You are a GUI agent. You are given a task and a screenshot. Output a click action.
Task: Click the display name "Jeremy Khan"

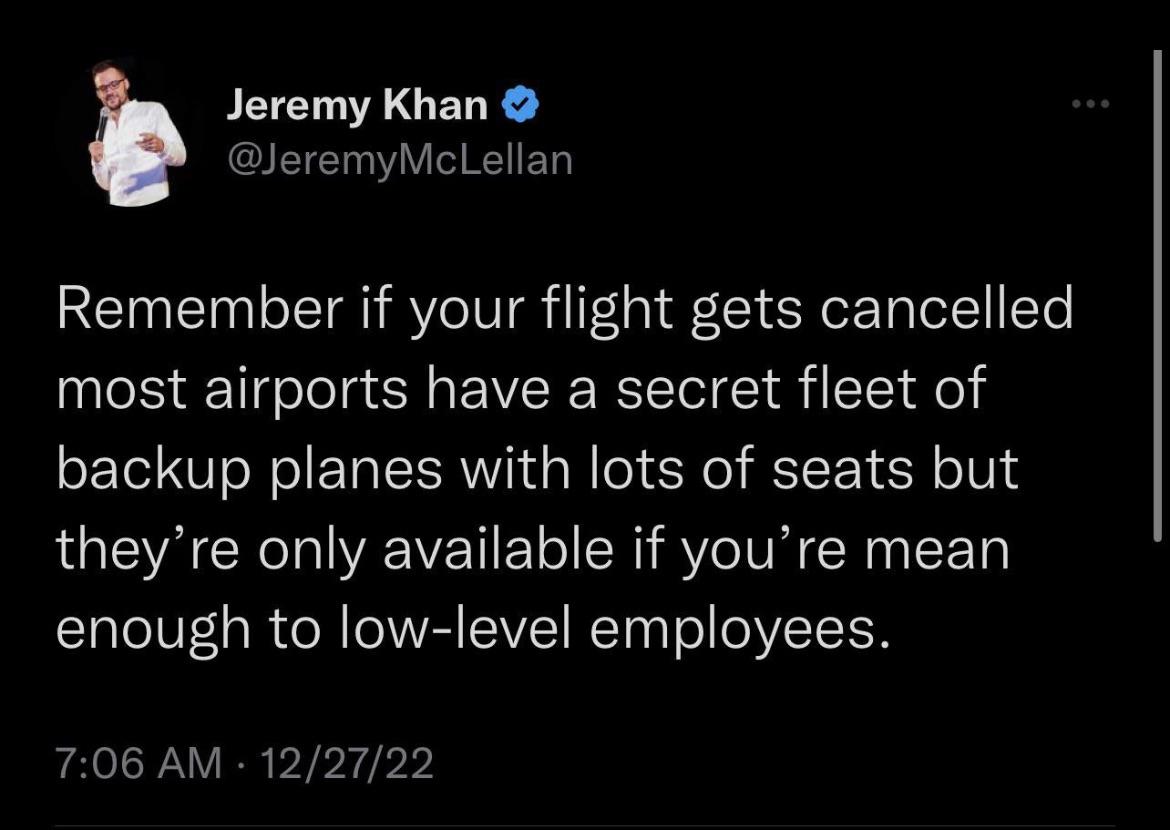357,105
